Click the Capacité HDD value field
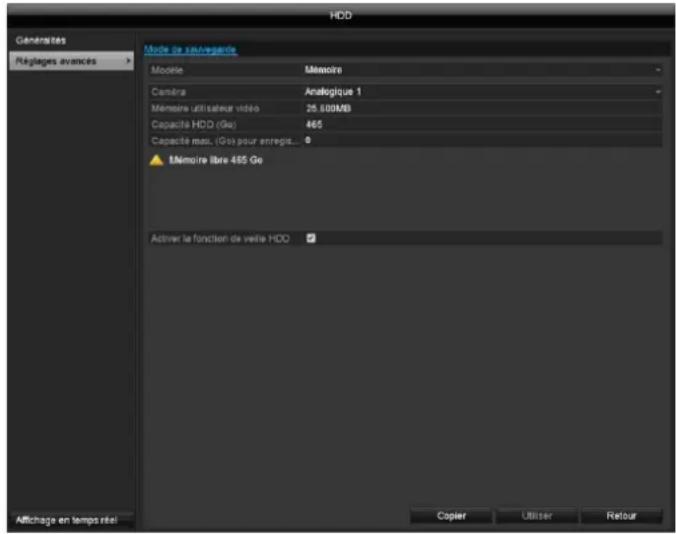 (482, 125)
